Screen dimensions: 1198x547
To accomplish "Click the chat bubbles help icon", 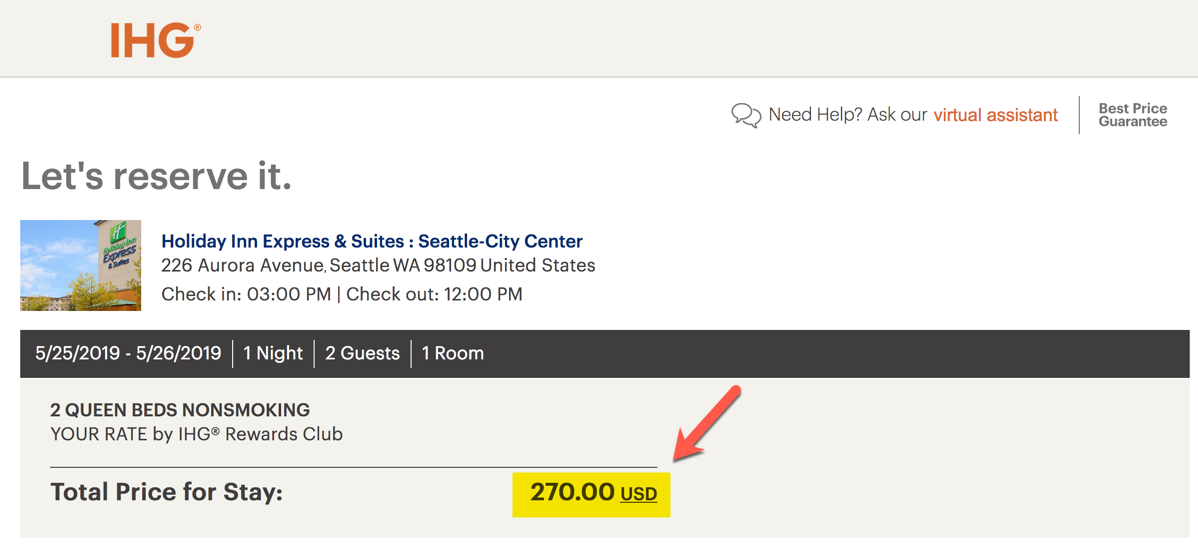I will point(746,115).
